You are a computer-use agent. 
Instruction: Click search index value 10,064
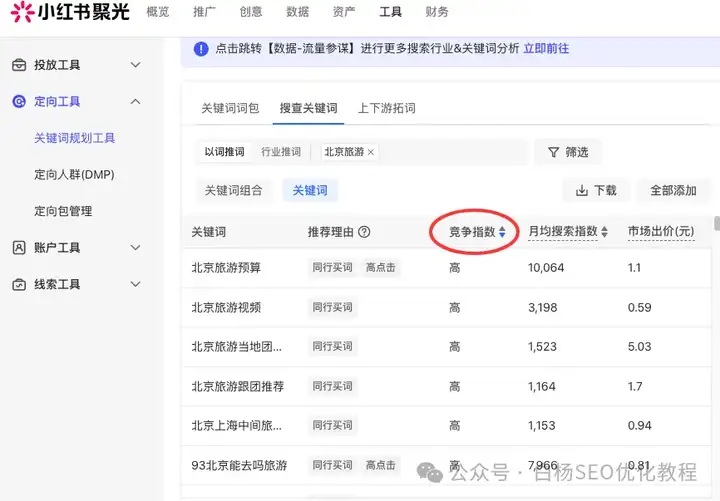coord(546,268)
